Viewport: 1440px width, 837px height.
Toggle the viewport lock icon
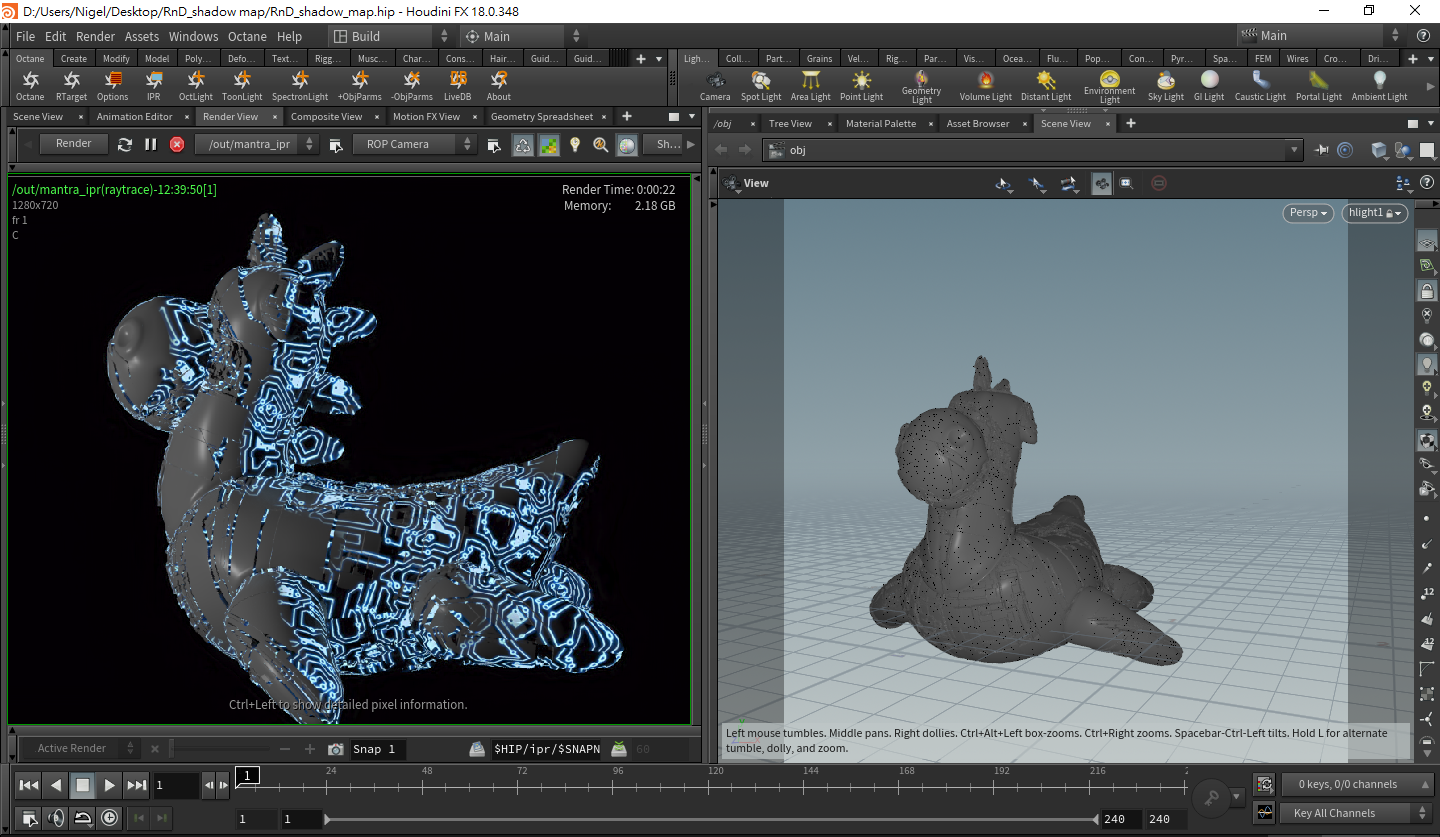[1427, 290]
